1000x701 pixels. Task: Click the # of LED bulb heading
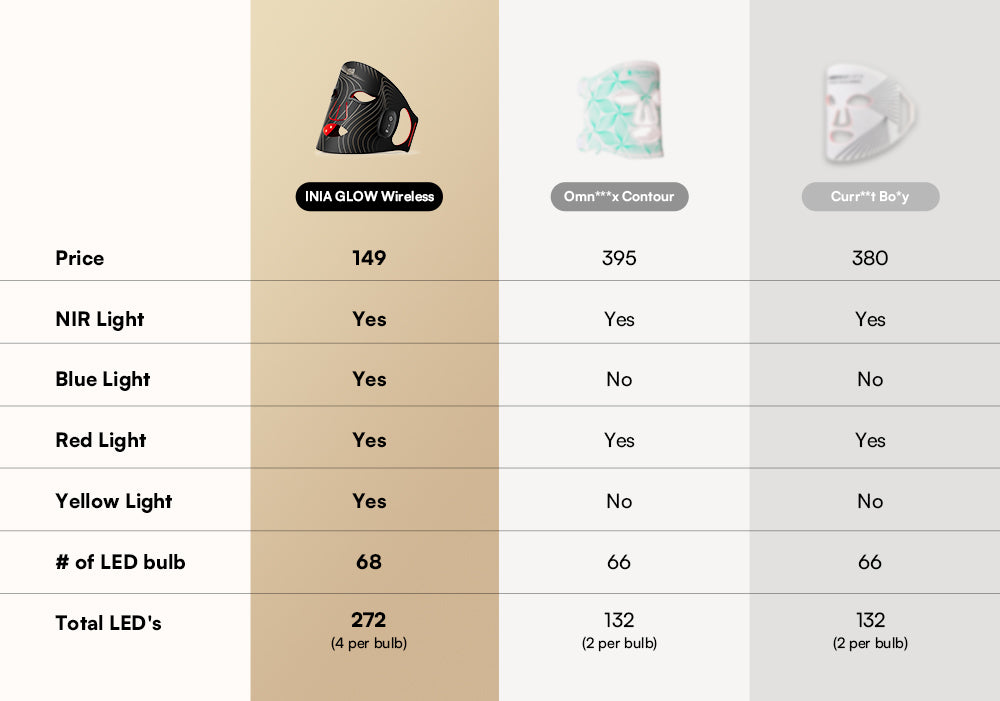point(120,562)
